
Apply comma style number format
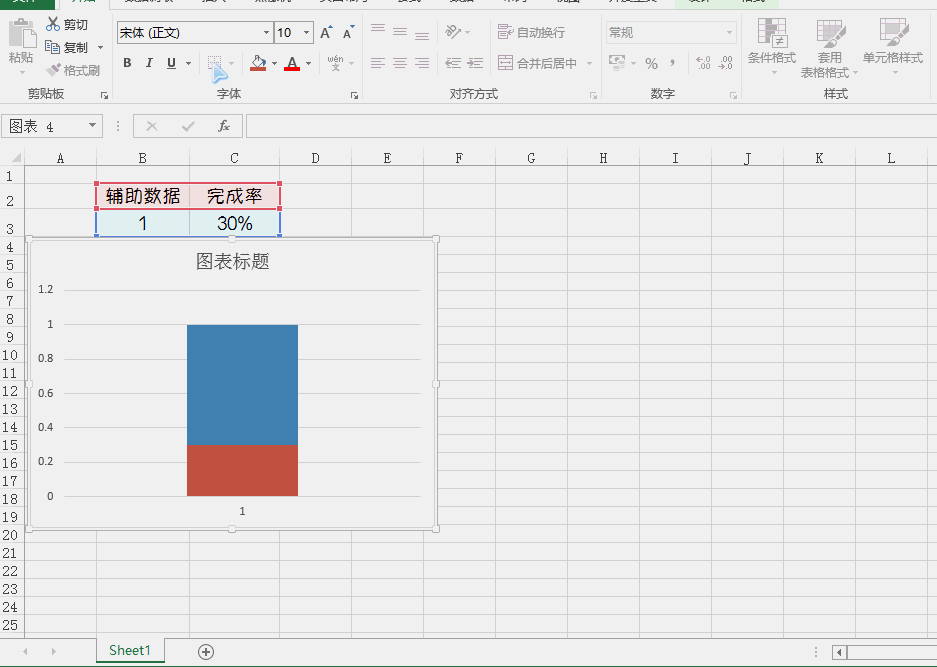click(673, 62)
